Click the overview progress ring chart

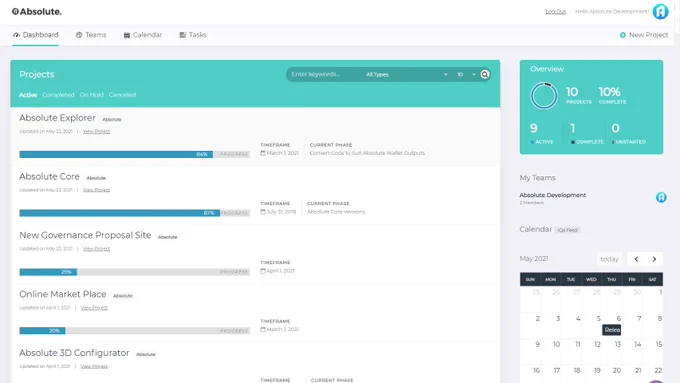click(544, 96)
